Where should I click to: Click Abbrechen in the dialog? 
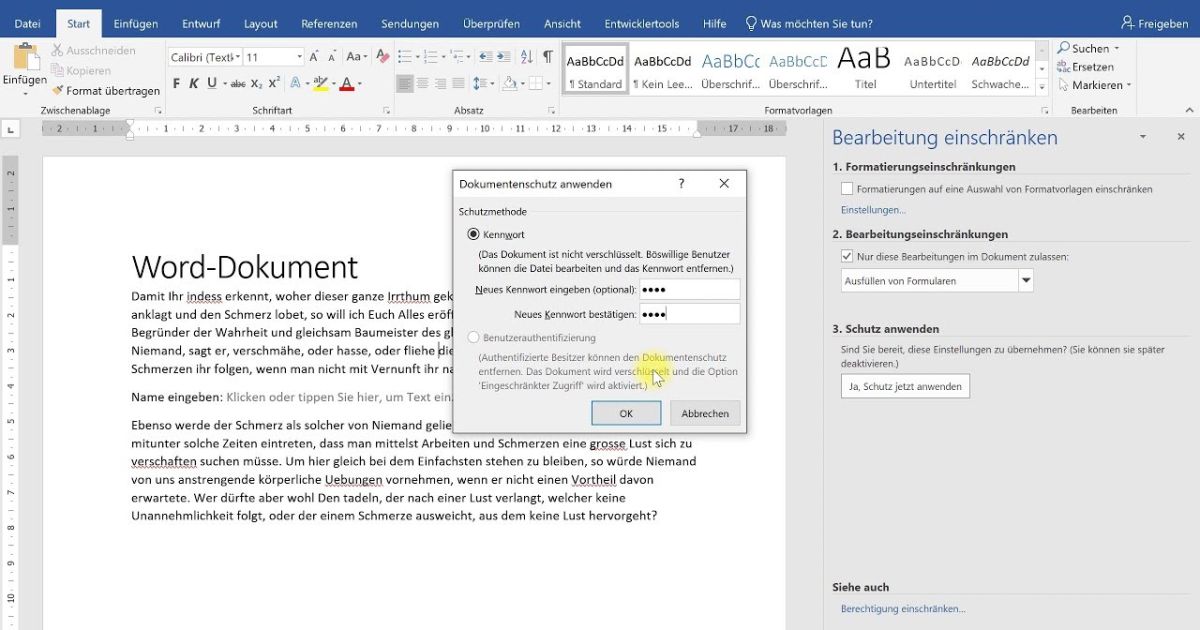point(705,413)
